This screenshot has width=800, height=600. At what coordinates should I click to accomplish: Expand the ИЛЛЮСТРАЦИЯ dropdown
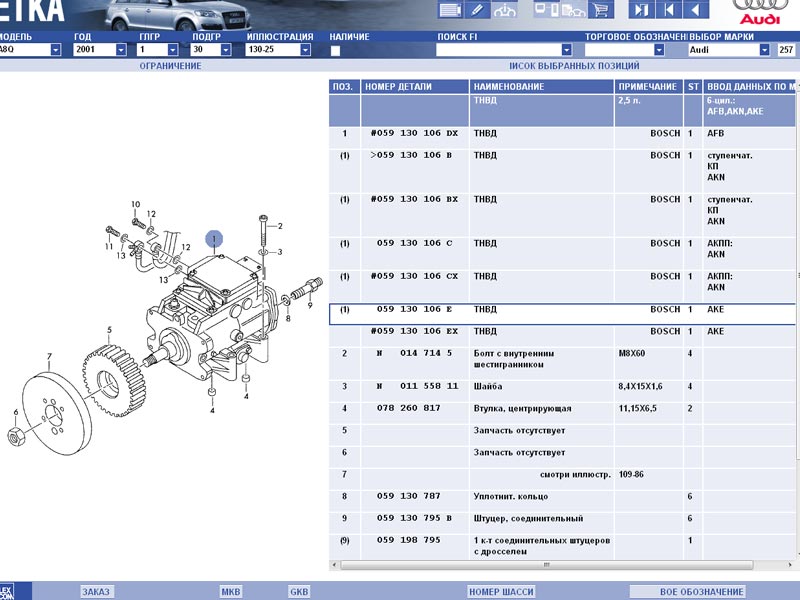point(307,49)
